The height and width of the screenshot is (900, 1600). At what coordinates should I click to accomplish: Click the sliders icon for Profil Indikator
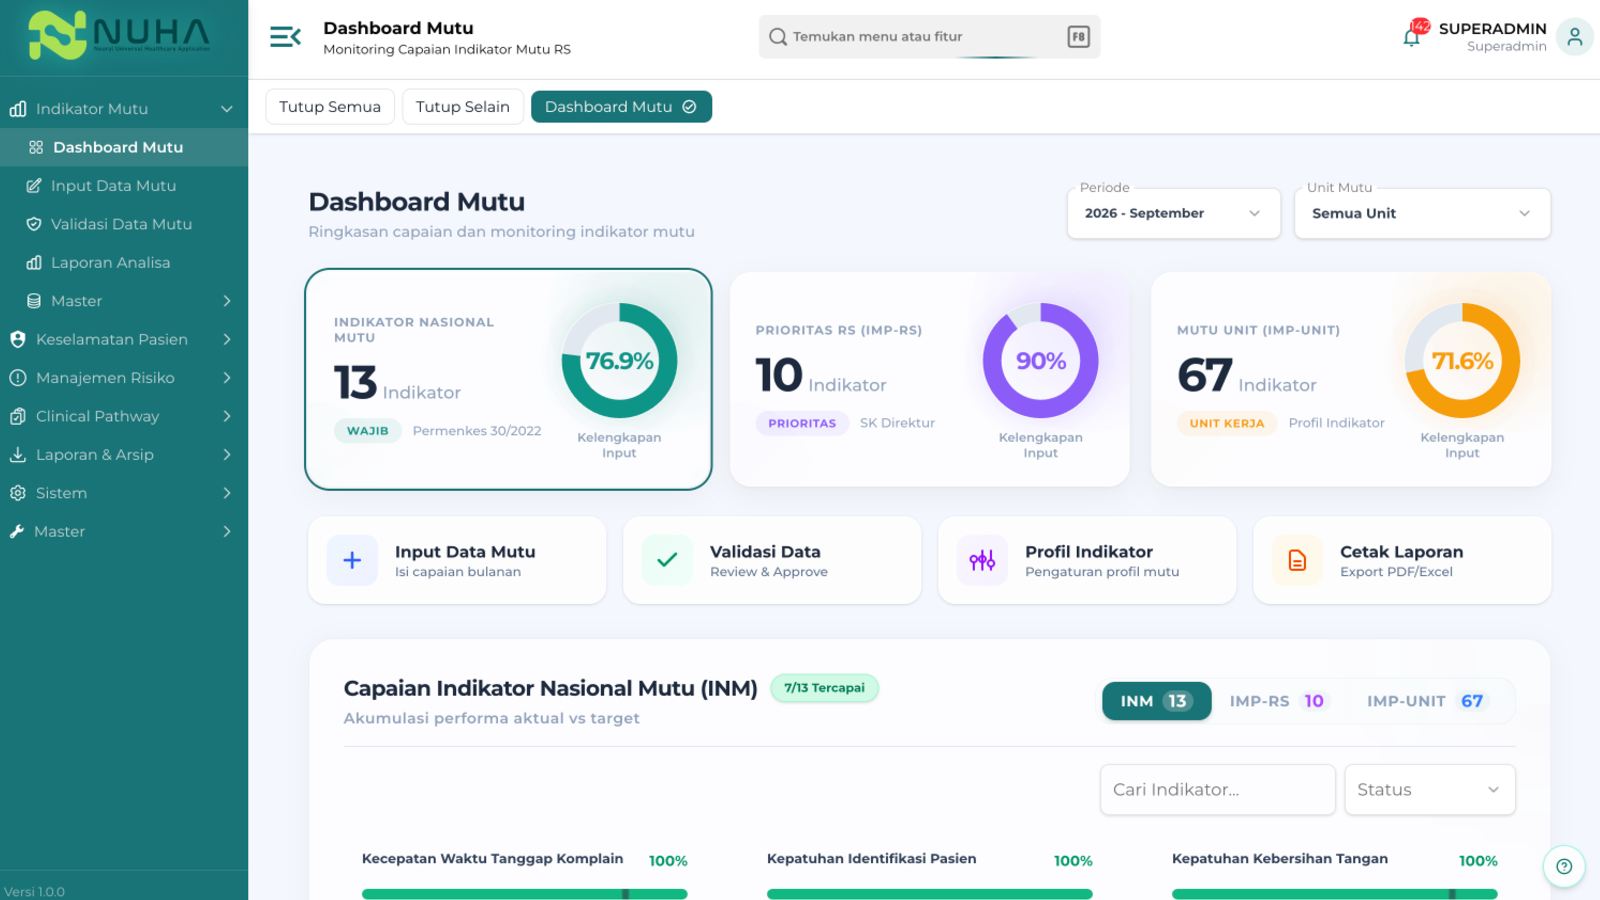pos(982,560)
